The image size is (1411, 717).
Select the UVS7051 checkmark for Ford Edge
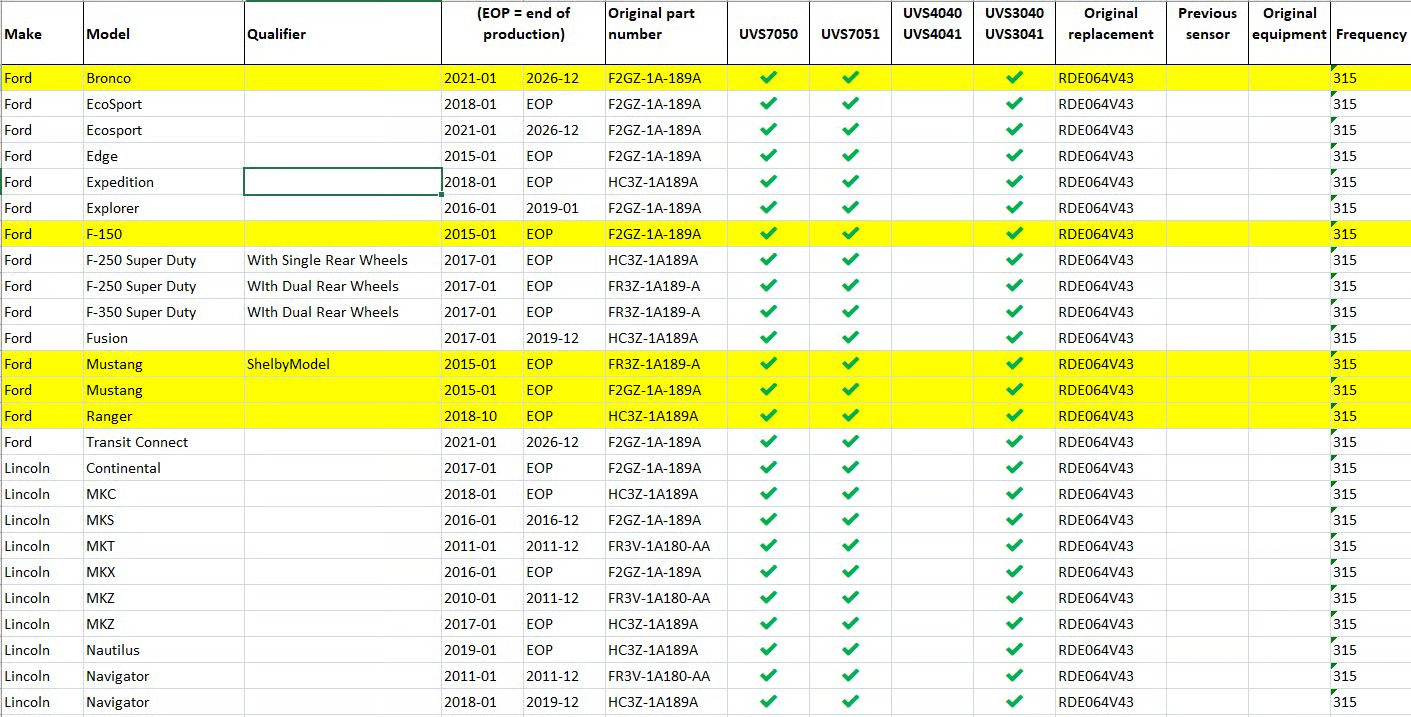click(850, 156)
